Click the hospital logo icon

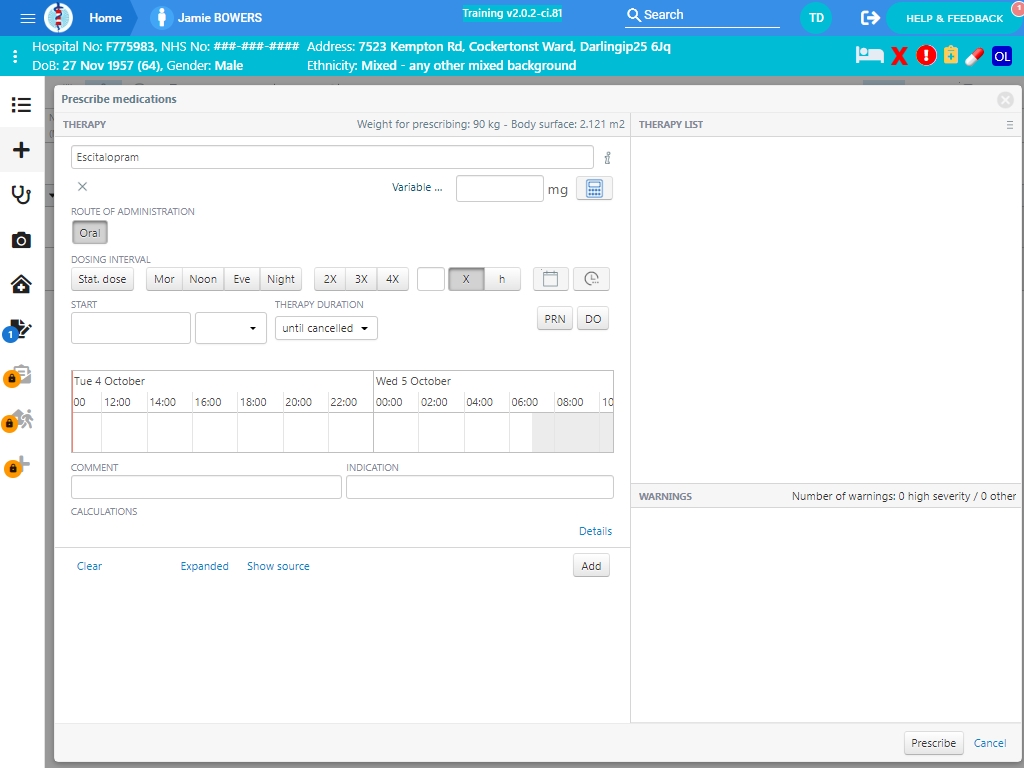[58, 18]
